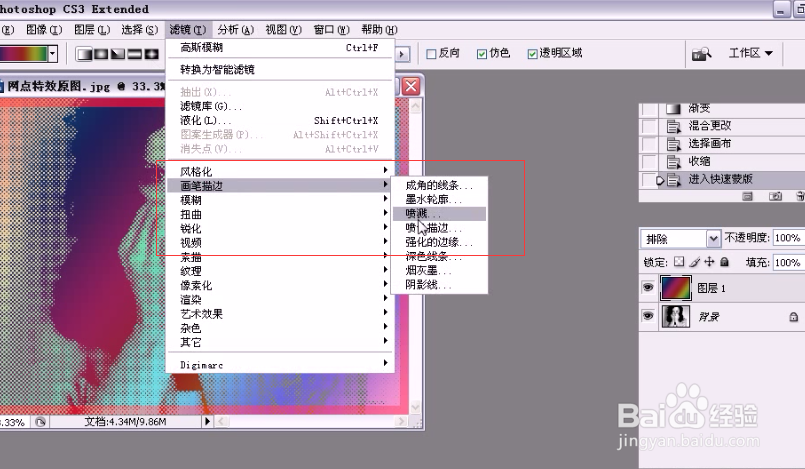Click the 填充 100% field
Screen dimensions: 805x469
click(788, 262)
